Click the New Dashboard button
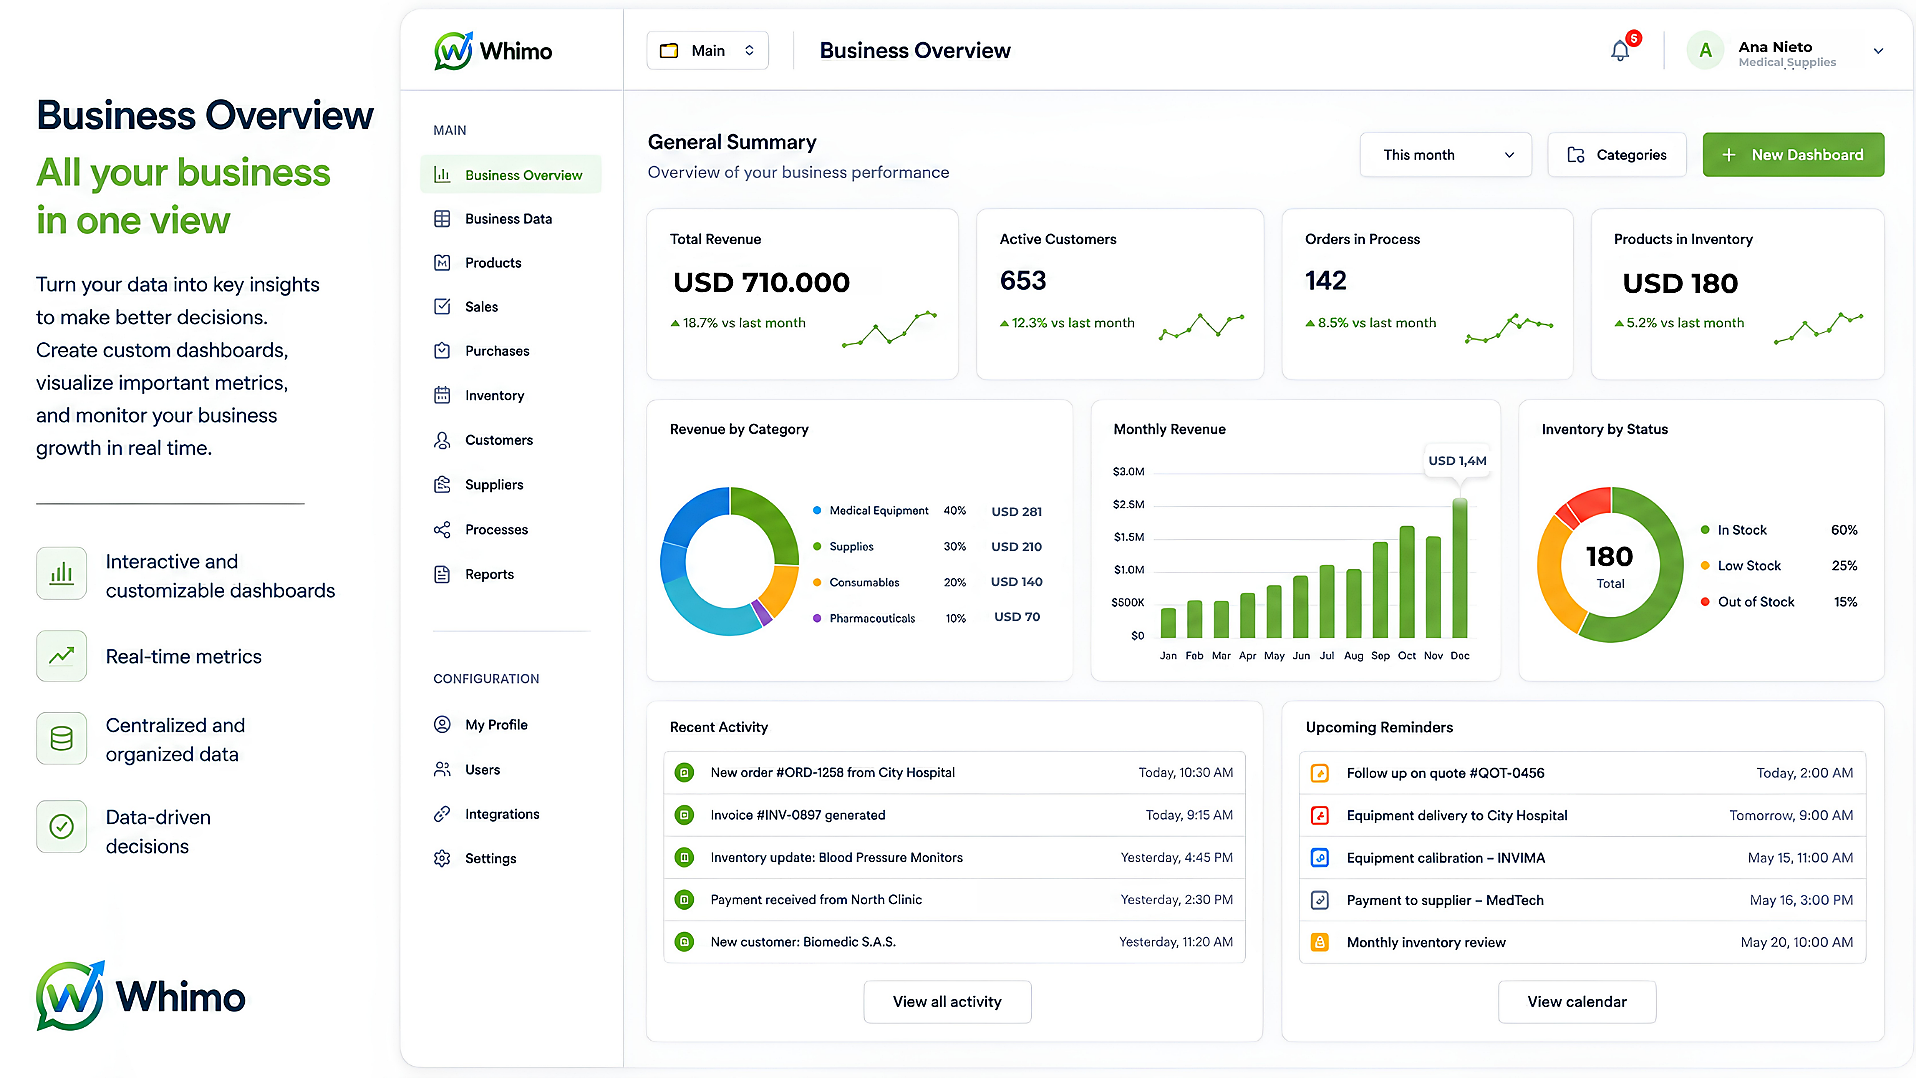The image size is (1920, 1080). tap(1793, 155)
